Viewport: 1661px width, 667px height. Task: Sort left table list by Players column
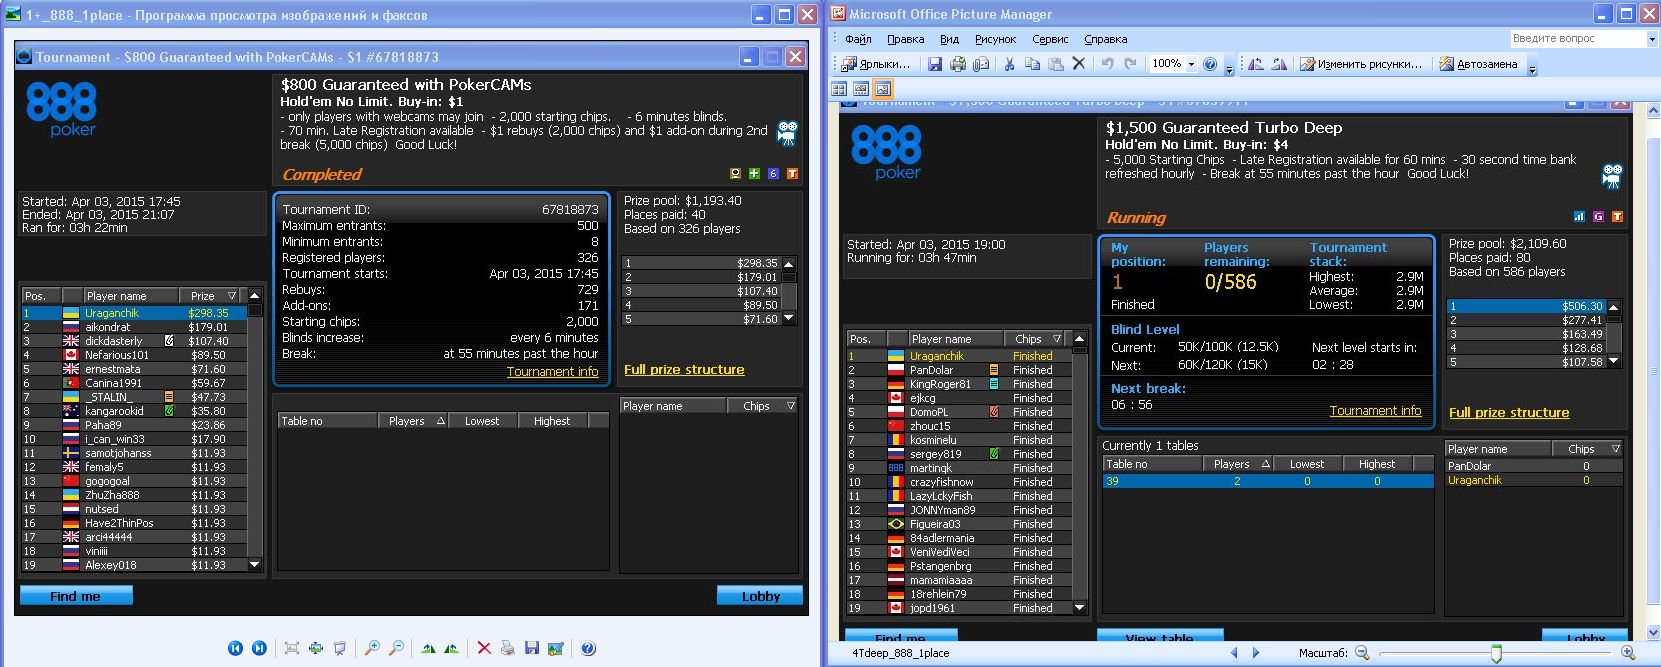pyautogui.click(x=414, y=421)
